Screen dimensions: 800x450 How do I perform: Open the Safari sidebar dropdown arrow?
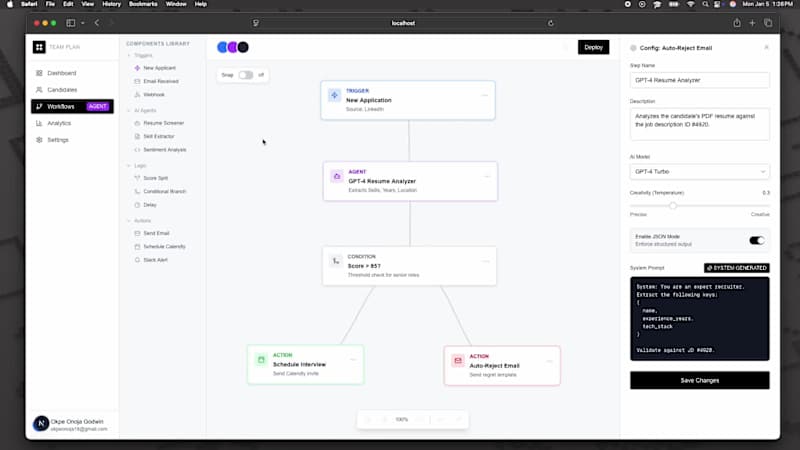[83, 23]
